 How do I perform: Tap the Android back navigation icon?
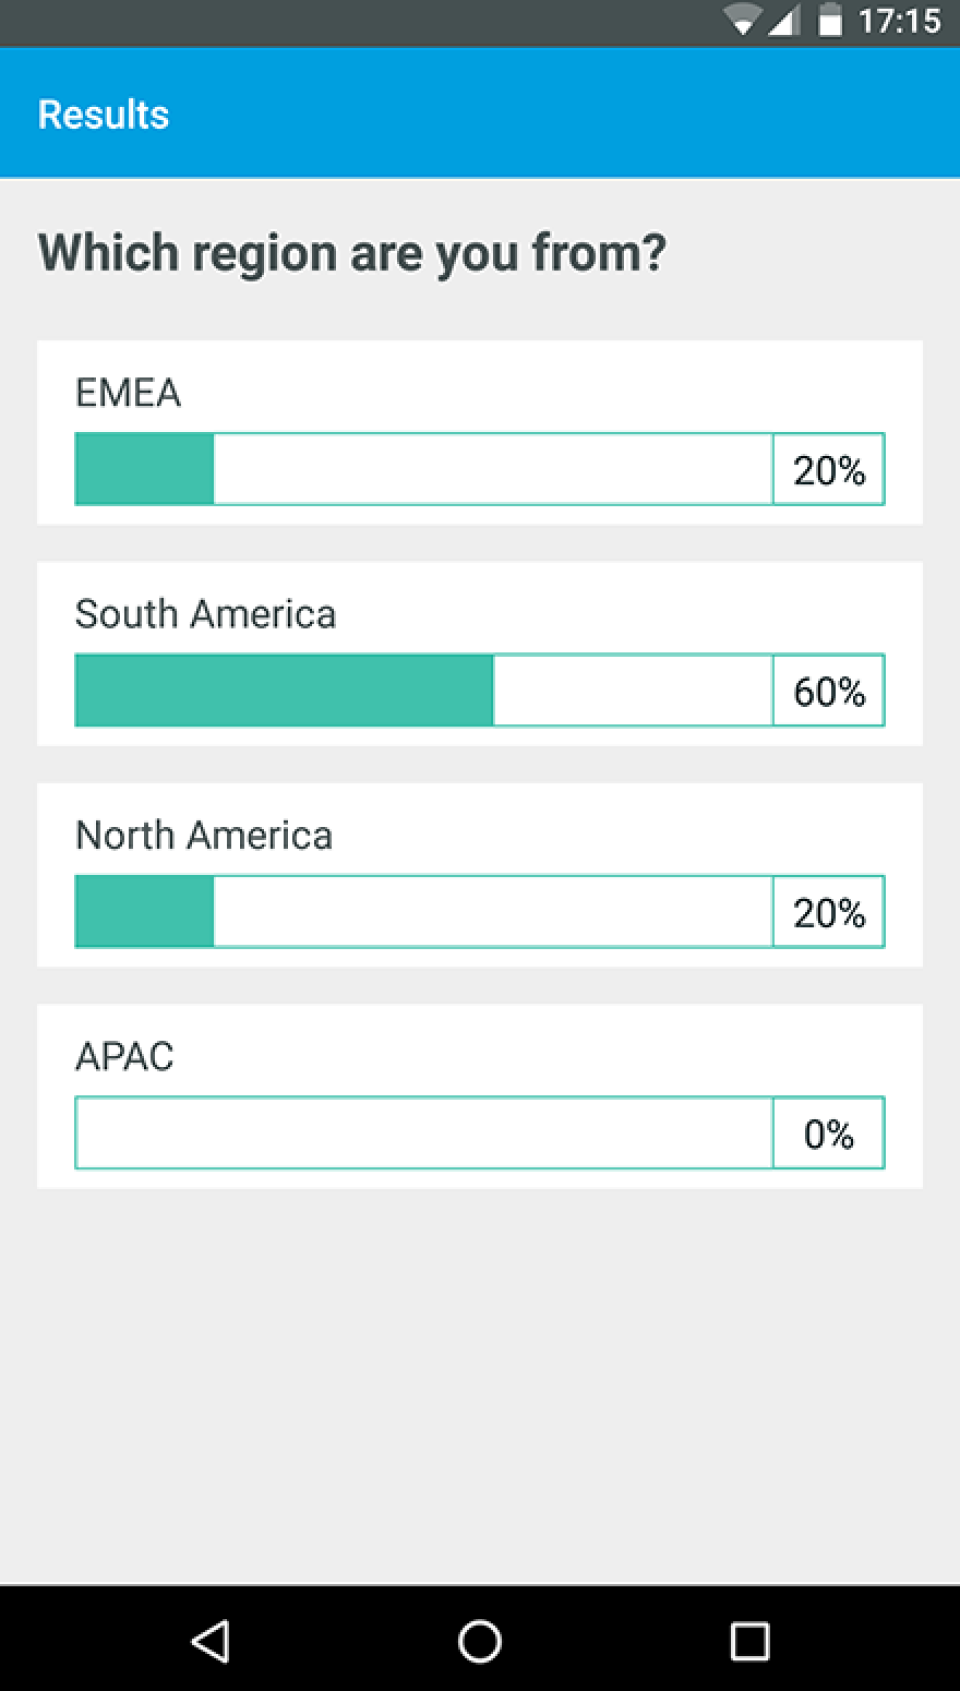(x=211, y=1641)
